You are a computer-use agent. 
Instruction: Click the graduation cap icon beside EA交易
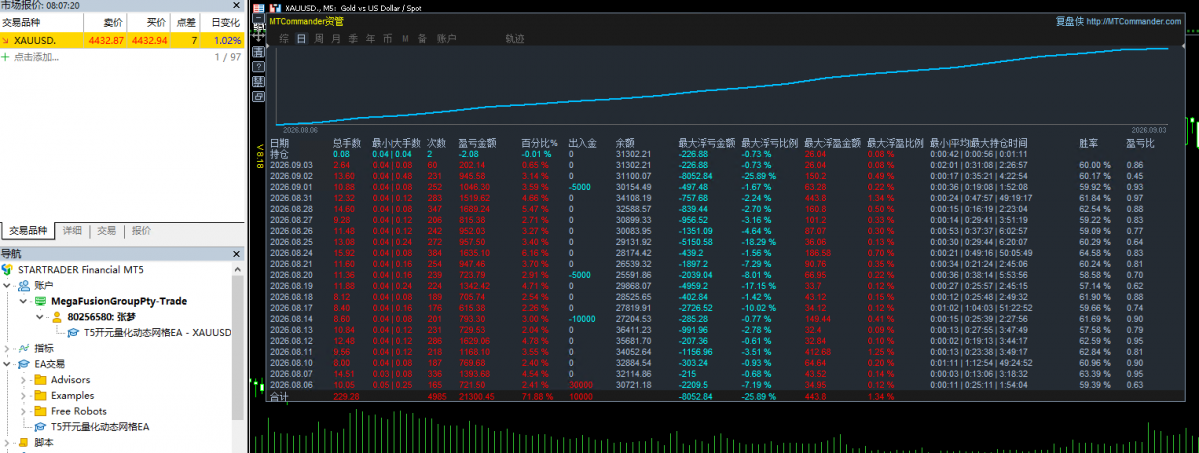[24, 364]
